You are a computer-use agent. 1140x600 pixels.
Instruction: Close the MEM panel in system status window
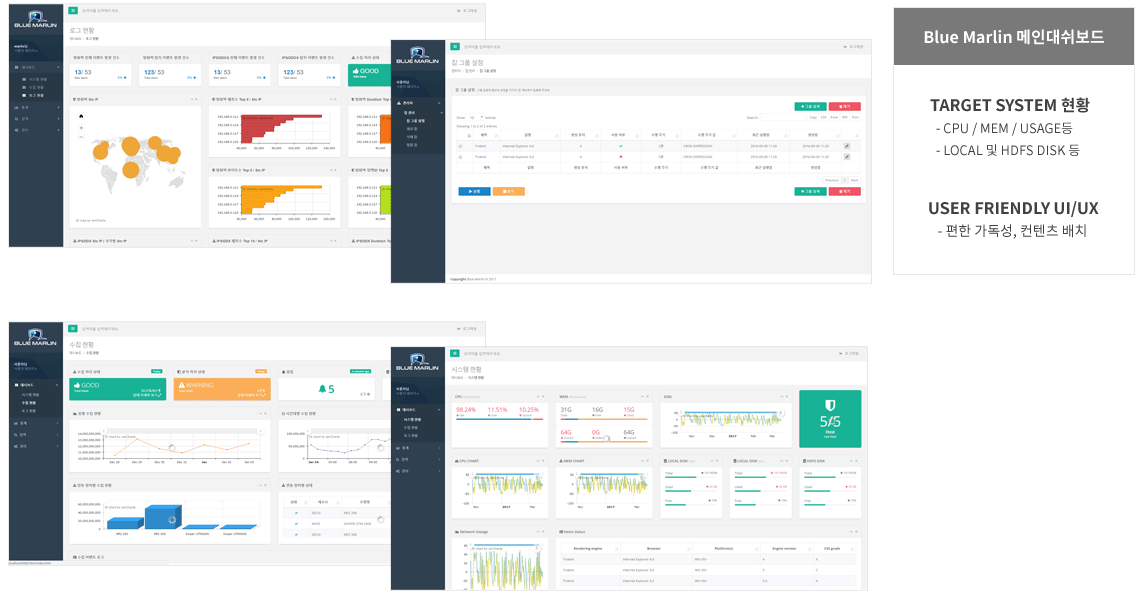click(648, 396)
